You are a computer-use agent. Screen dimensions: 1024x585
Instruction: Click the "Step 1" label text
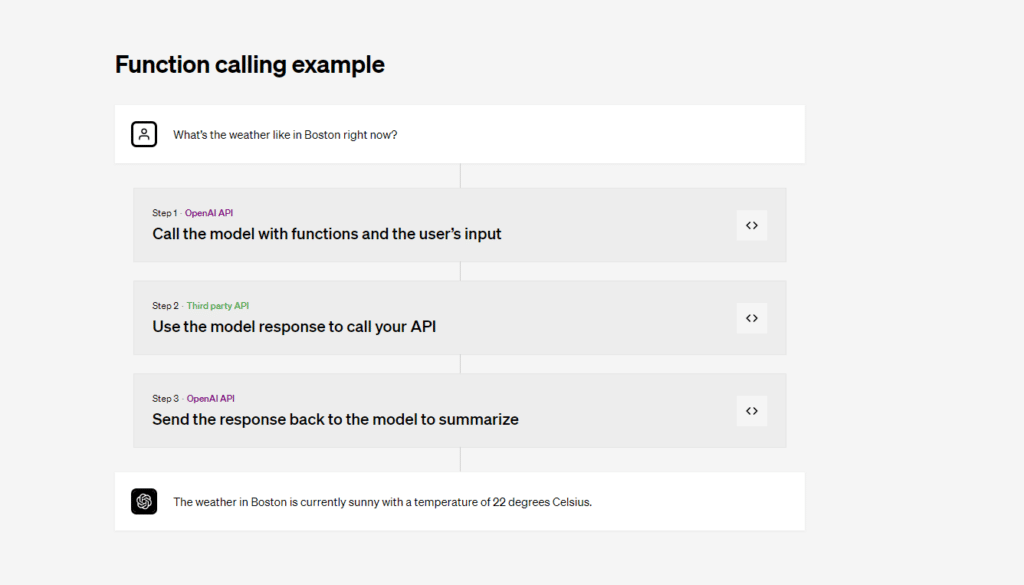point(164,213)
